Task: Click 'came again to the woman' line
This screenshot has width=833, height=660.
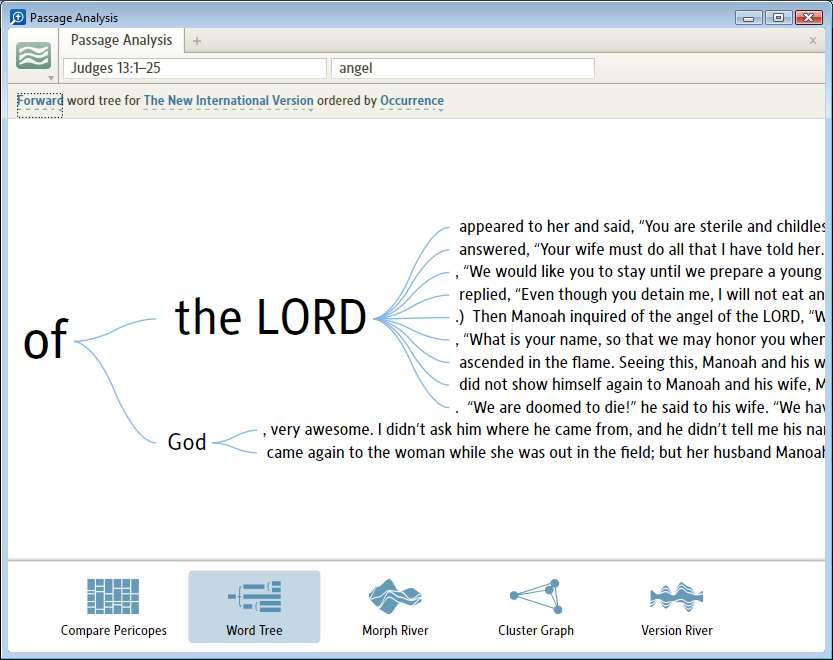Action: coord(546,453)
